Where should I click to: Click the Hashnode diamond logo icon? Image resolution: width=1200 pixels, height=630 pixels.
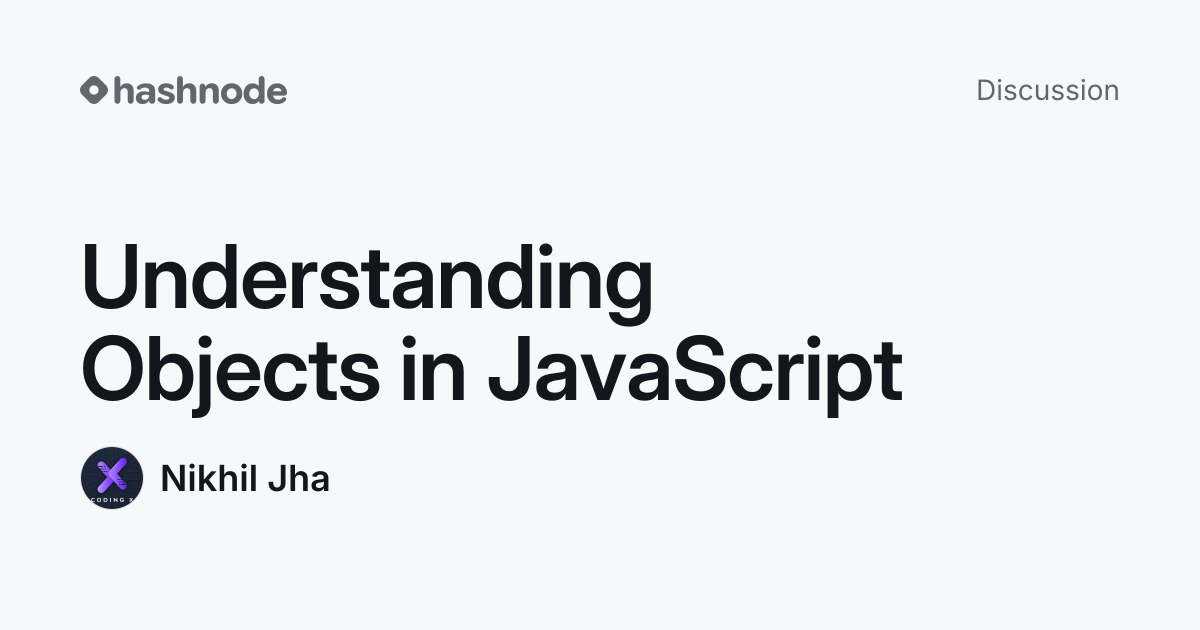tap(94, 90)
